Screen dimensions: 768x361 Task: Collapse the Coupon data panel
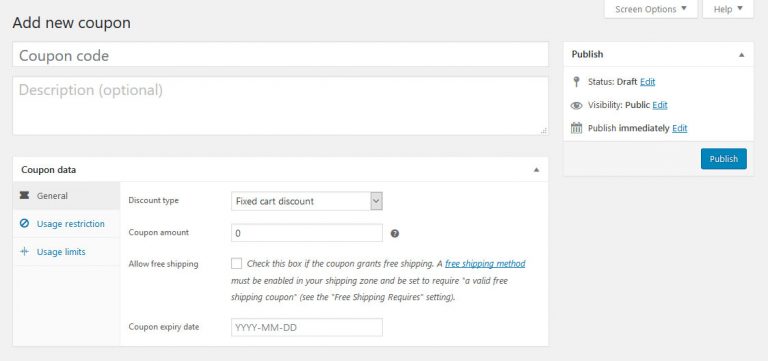pyautogui.click(x=536, y=170)
